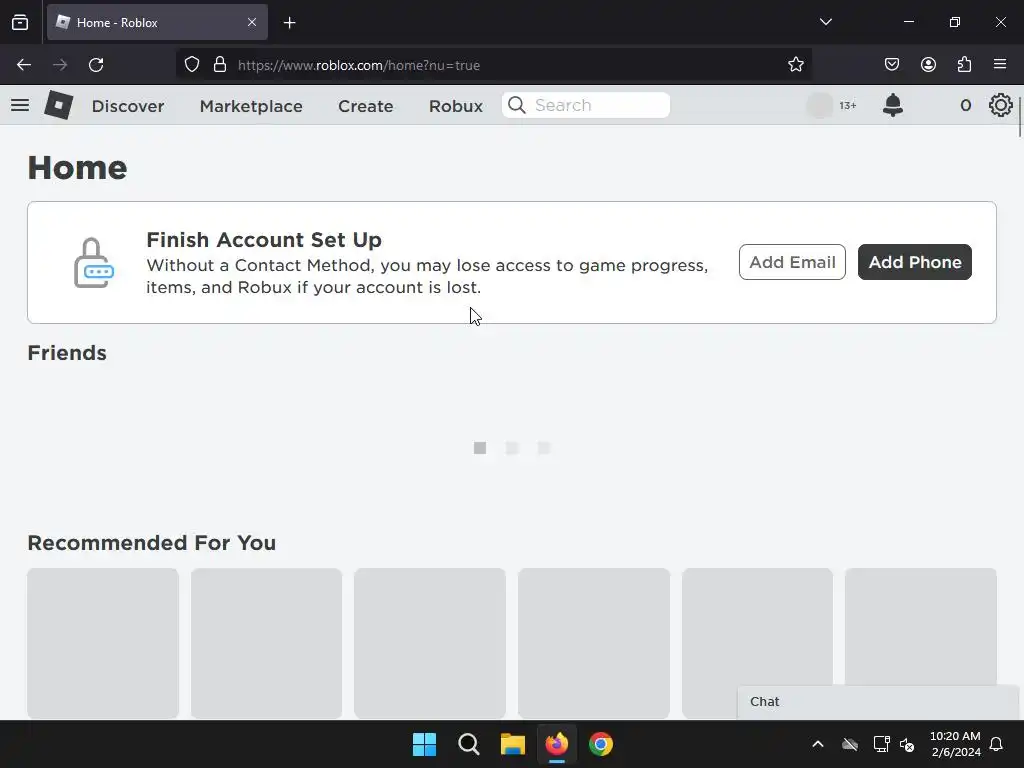Click the muted volume tray icon
The width and height of the screenshot is (1024, 768).
click(x=907, y=744)
